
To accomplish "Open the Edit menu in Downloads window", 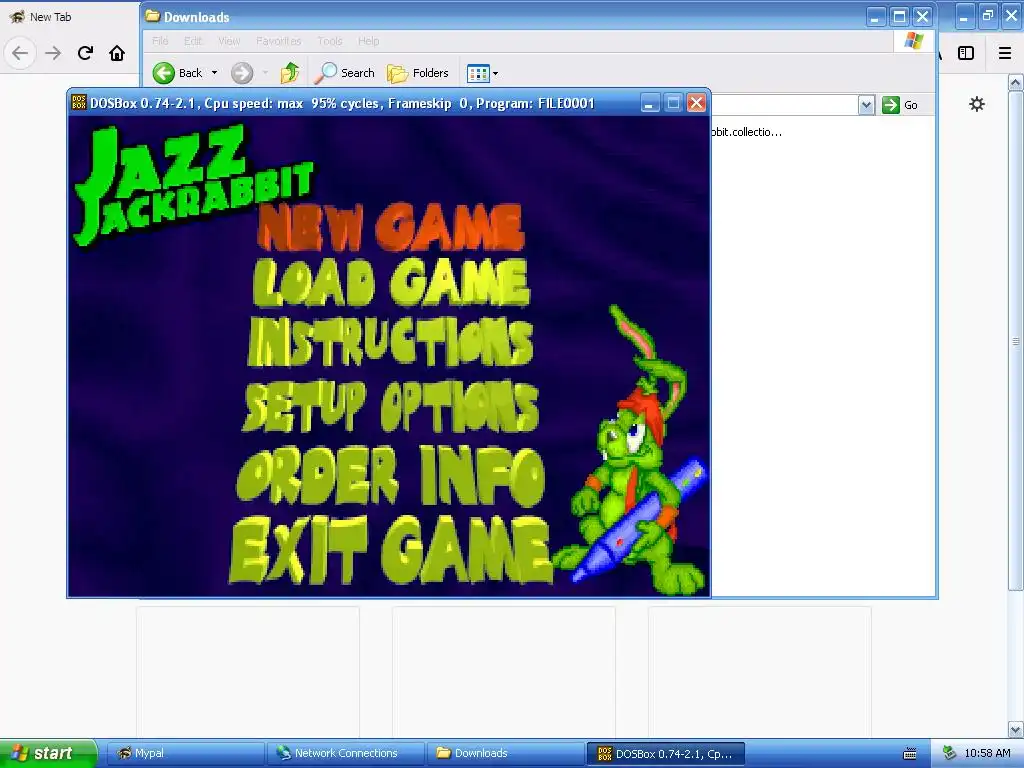I will pyautogui.click(x=193, y=40).
